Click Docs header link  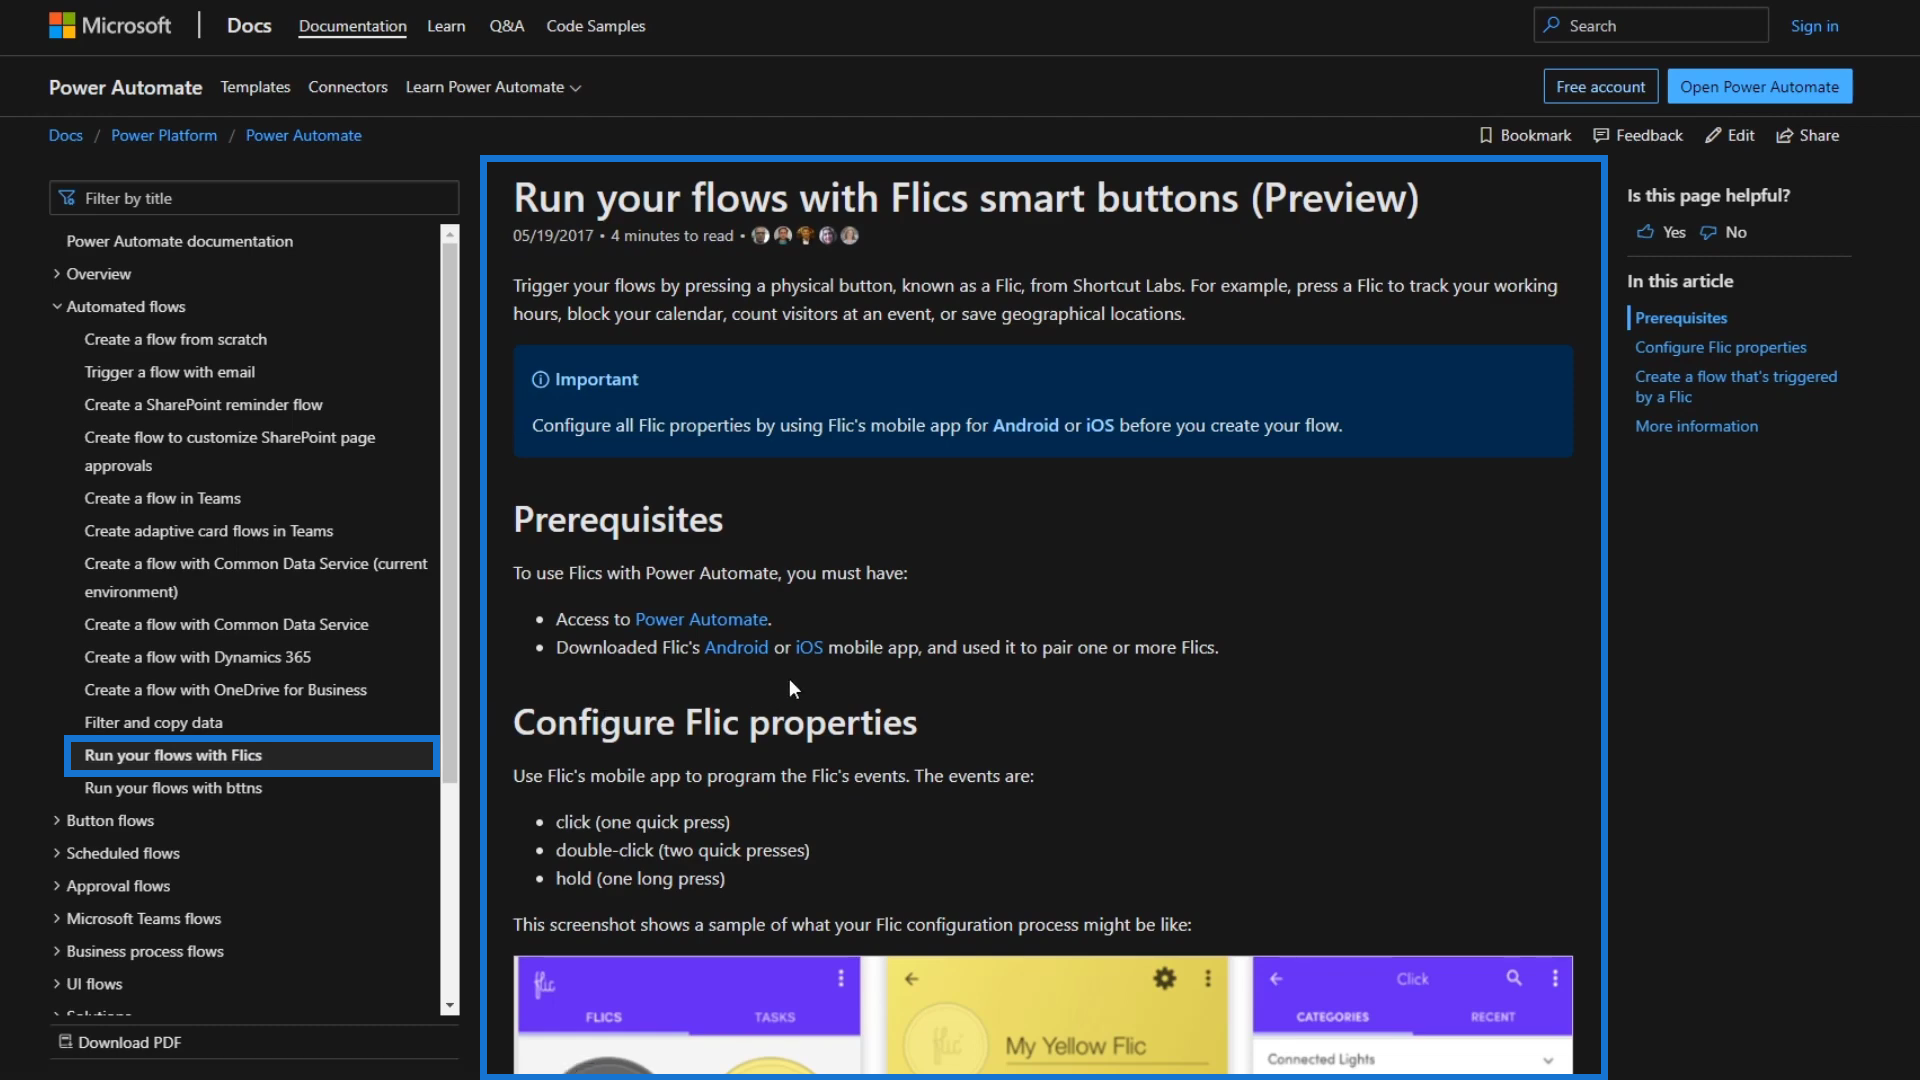click(x=249, y=26)
